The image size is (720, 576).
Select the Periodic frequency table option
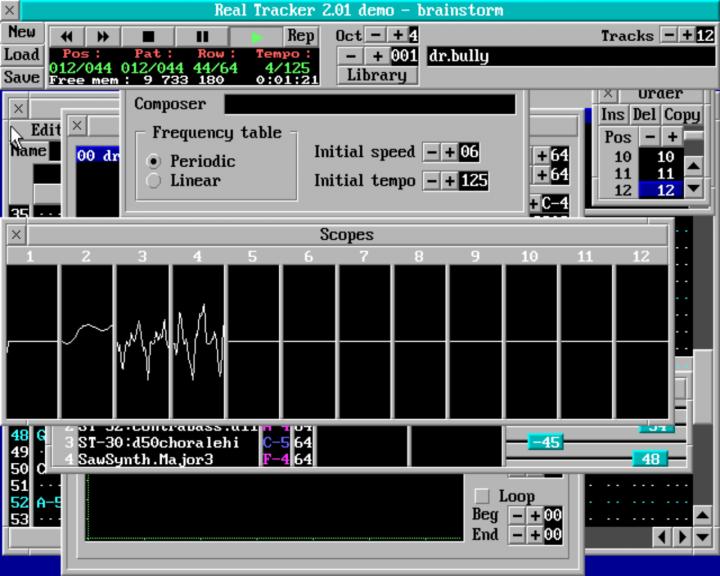154,161
